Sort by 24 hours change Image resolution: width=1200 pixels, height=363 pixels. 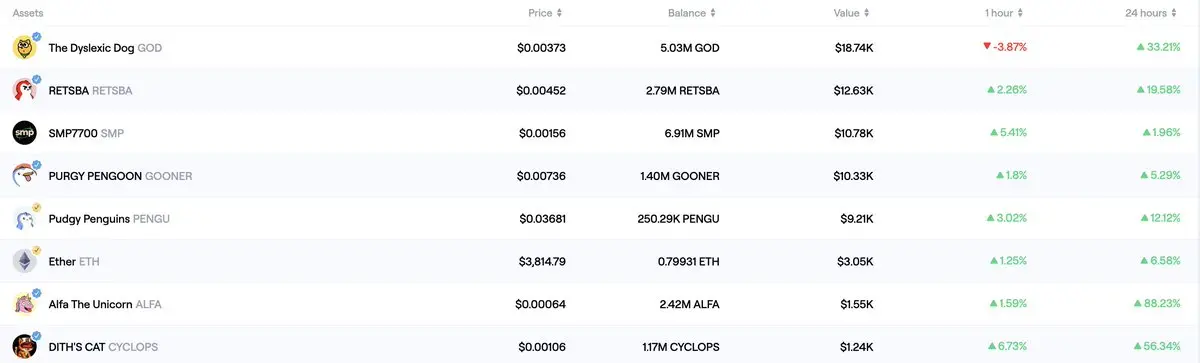pyautogui.click(x=1152, y=13)
